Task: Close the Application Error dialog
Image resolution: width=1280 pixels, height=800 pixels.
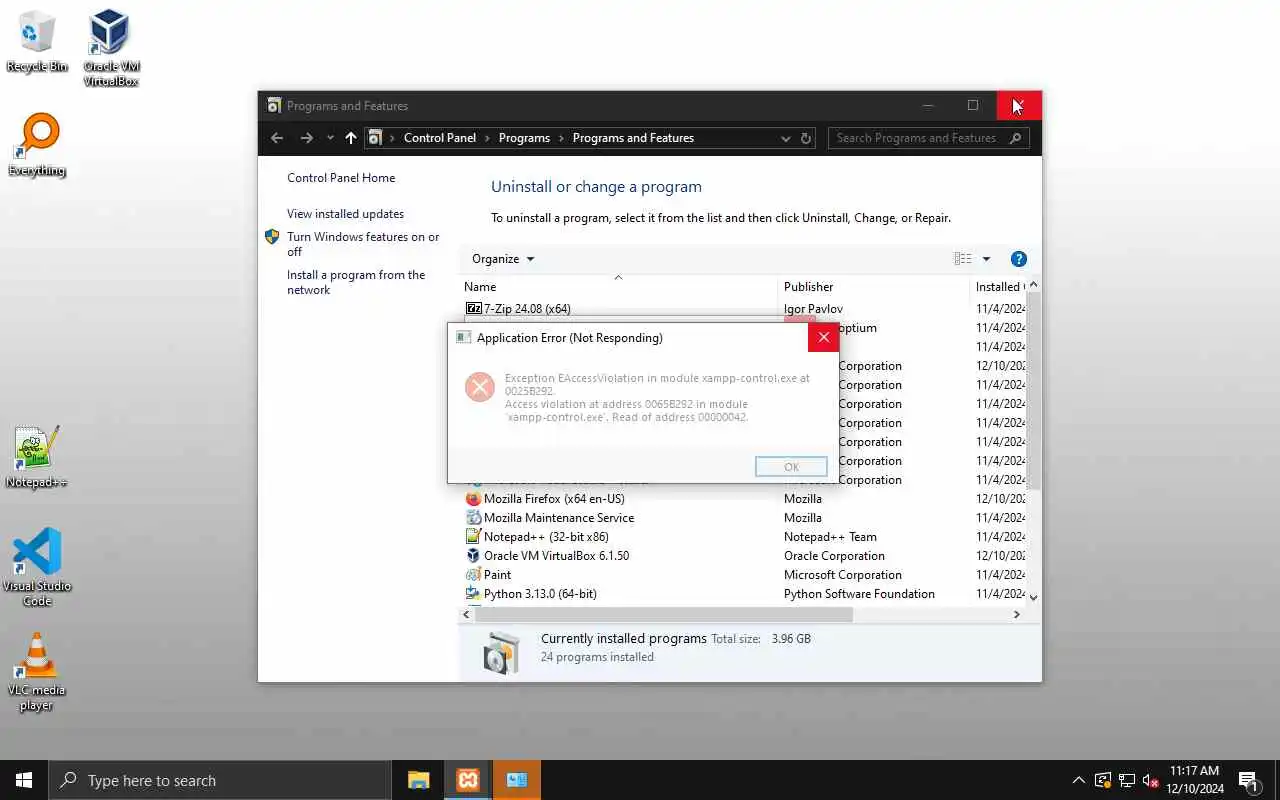Action: 823,338
